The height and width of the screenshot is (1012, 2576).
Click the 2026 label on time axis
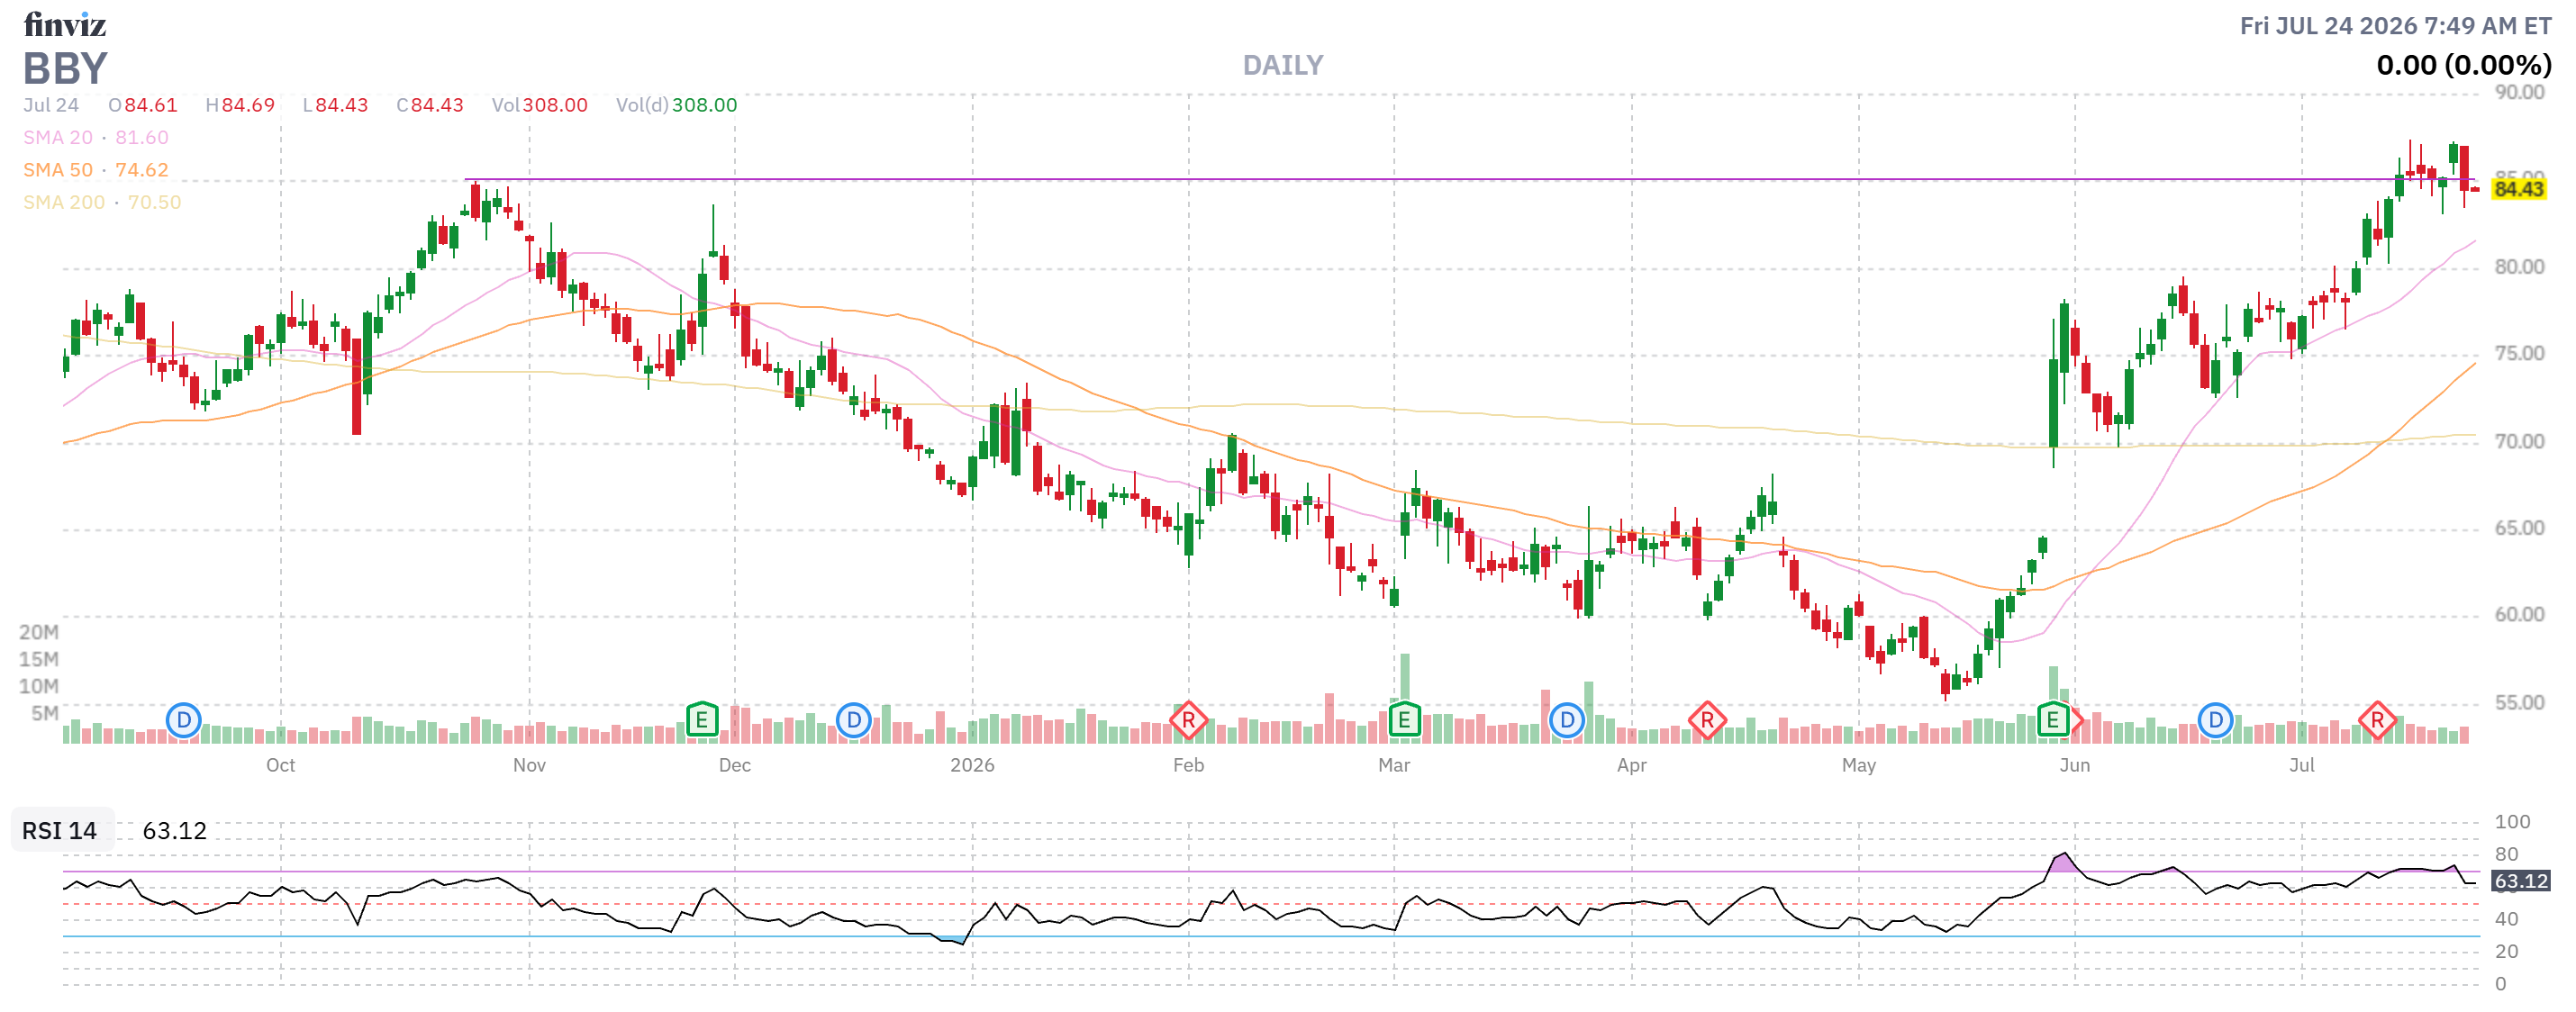coord(972,765)
